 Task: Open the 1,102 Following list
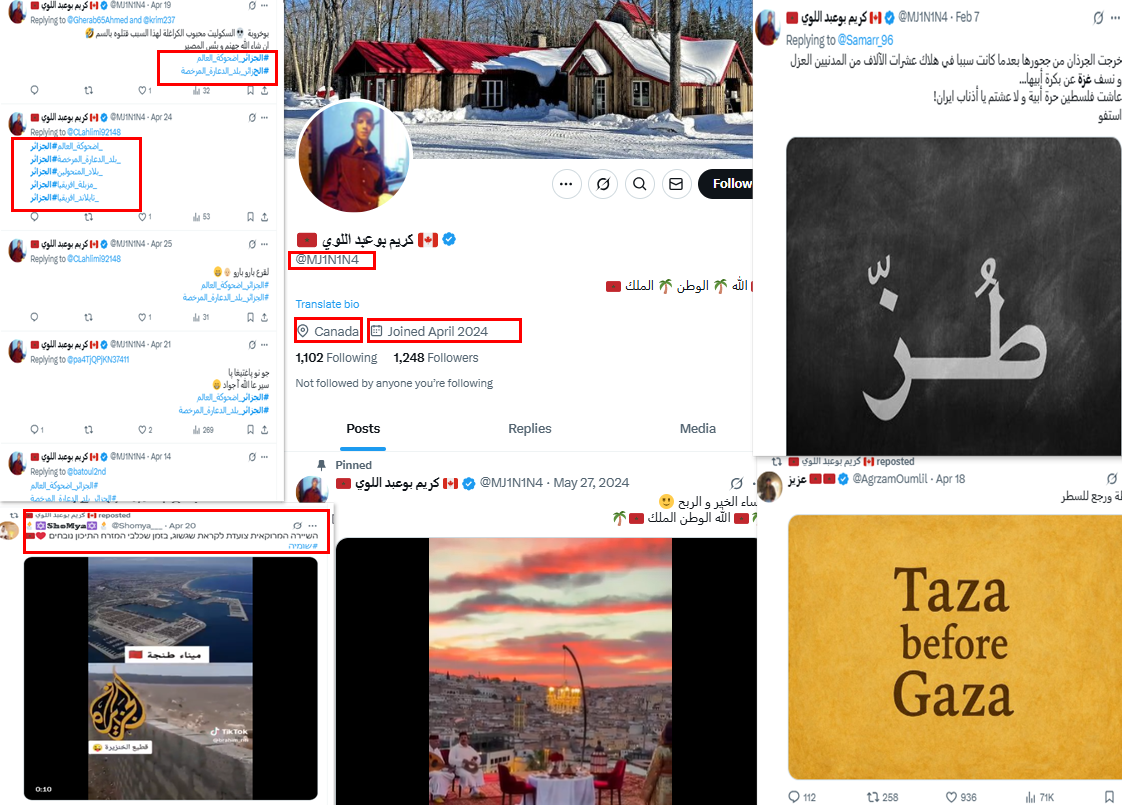click(336, 358)
